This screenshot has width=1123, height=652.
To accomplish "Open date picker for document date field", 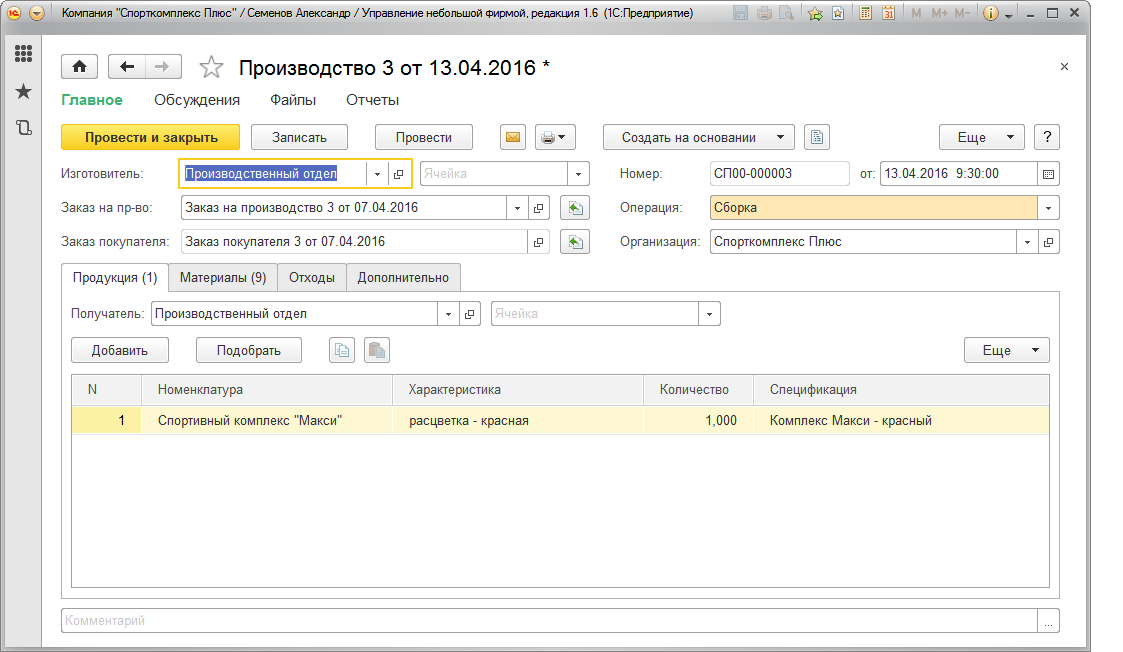I will point(1048,174).
